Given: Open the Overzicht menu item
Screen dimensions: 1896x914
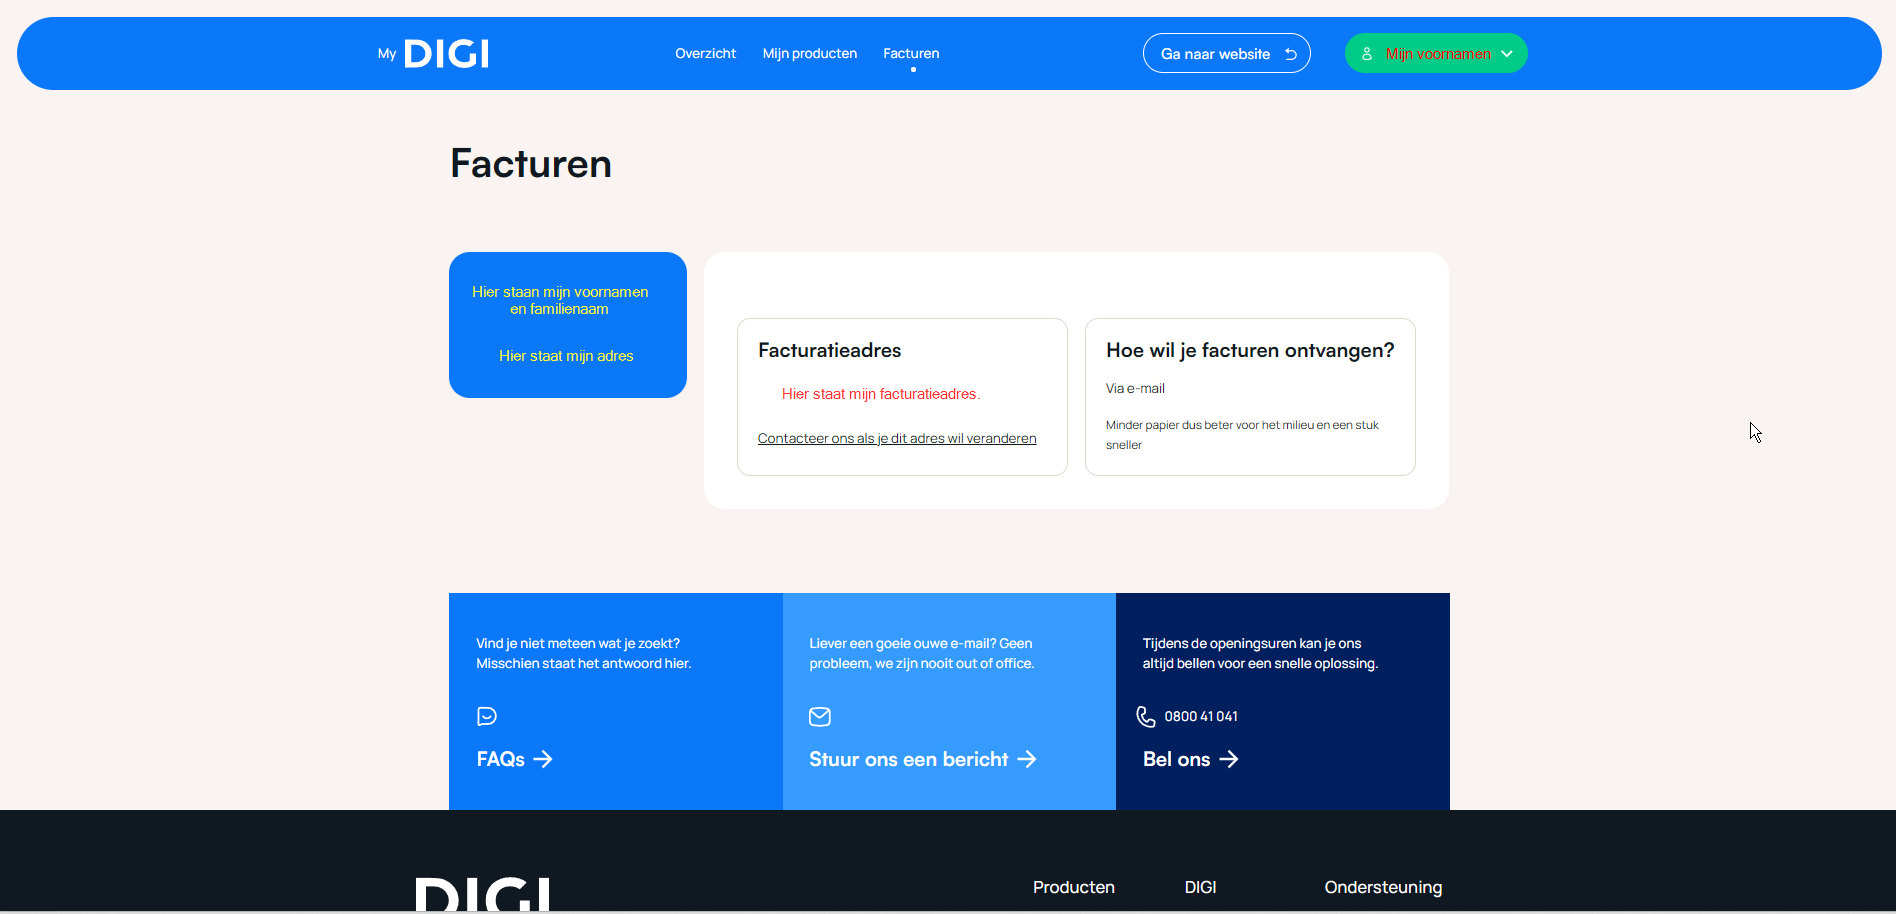Looking at the screenshot, I should coord(705,54).
